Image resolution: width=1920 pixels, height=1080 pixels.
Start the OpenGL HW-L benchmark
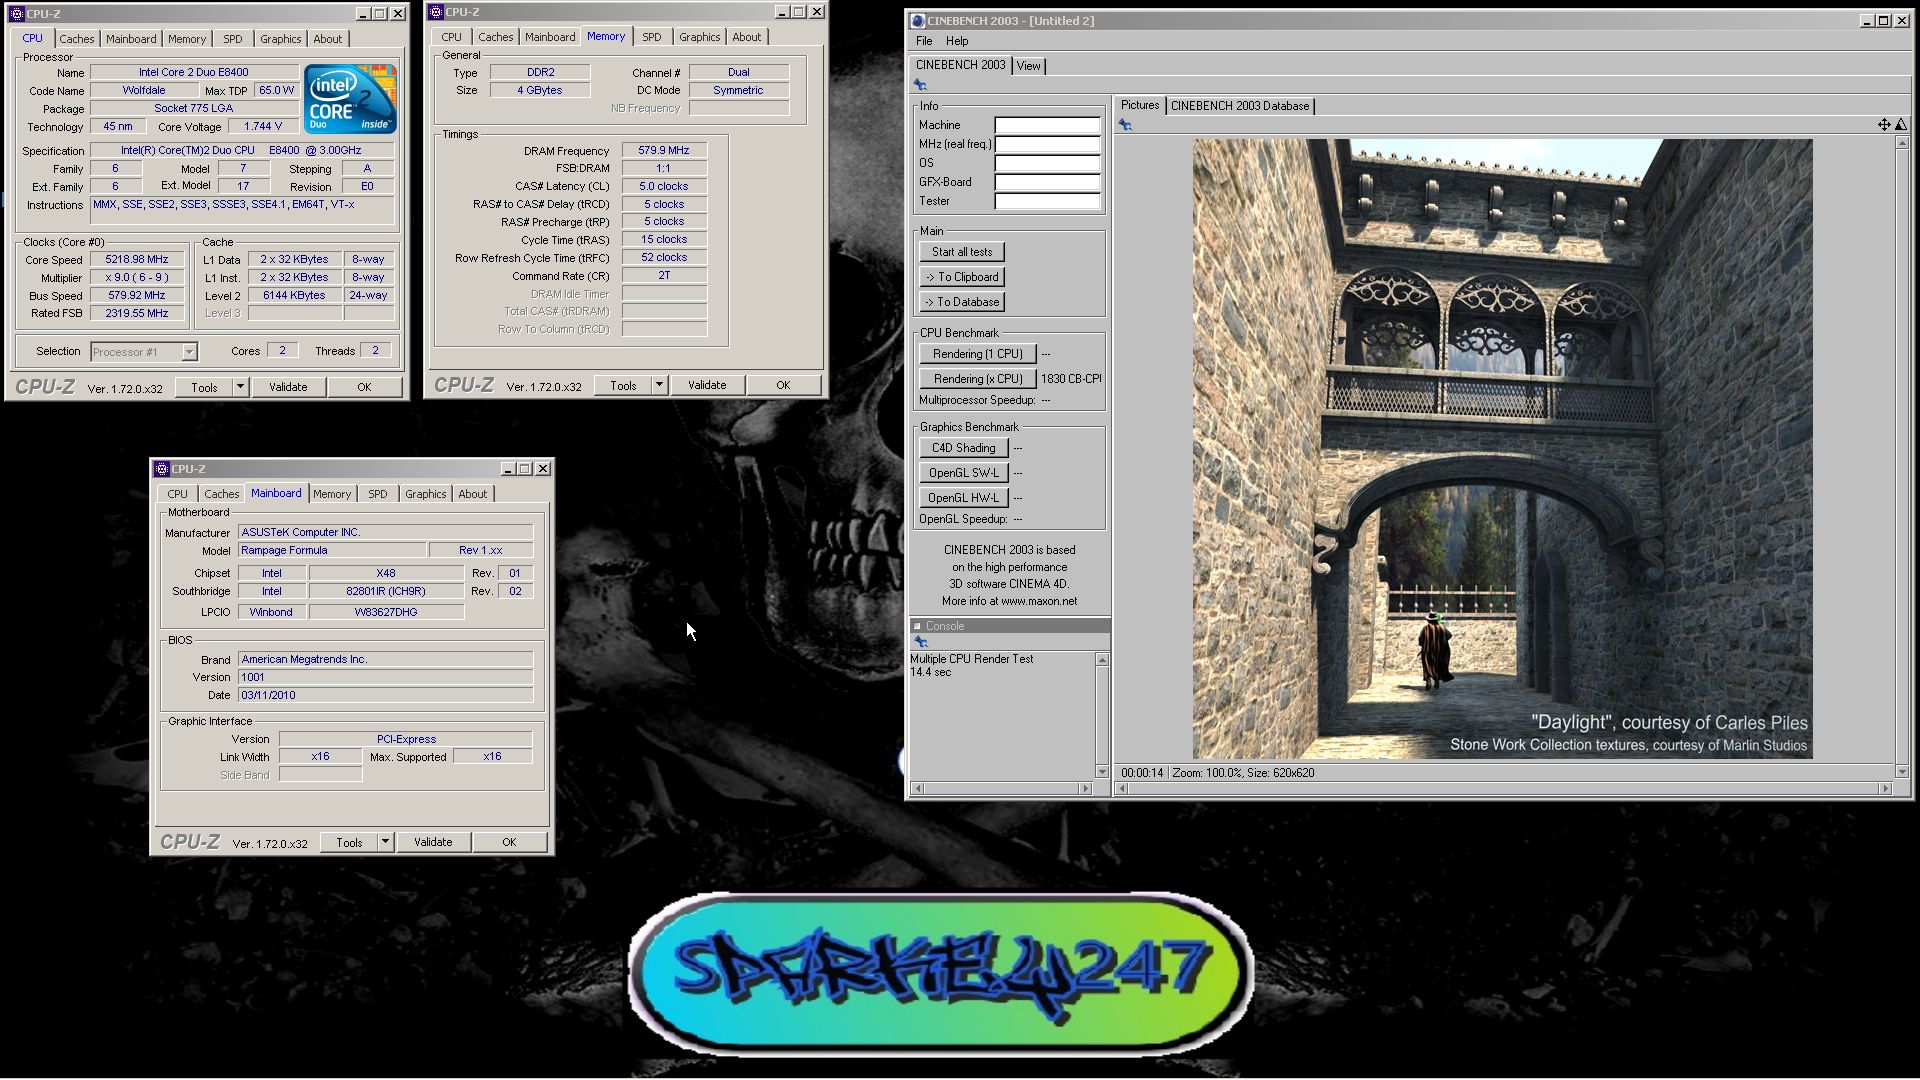(963, 498)
